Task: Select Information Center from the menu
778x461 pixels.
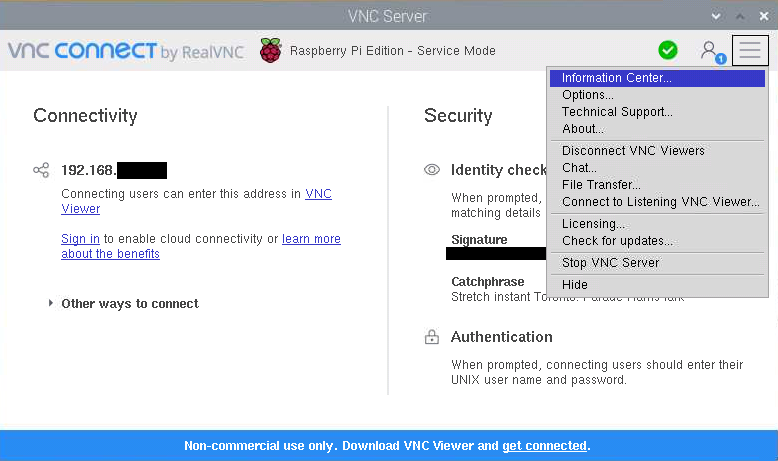Action: (616, 78)
